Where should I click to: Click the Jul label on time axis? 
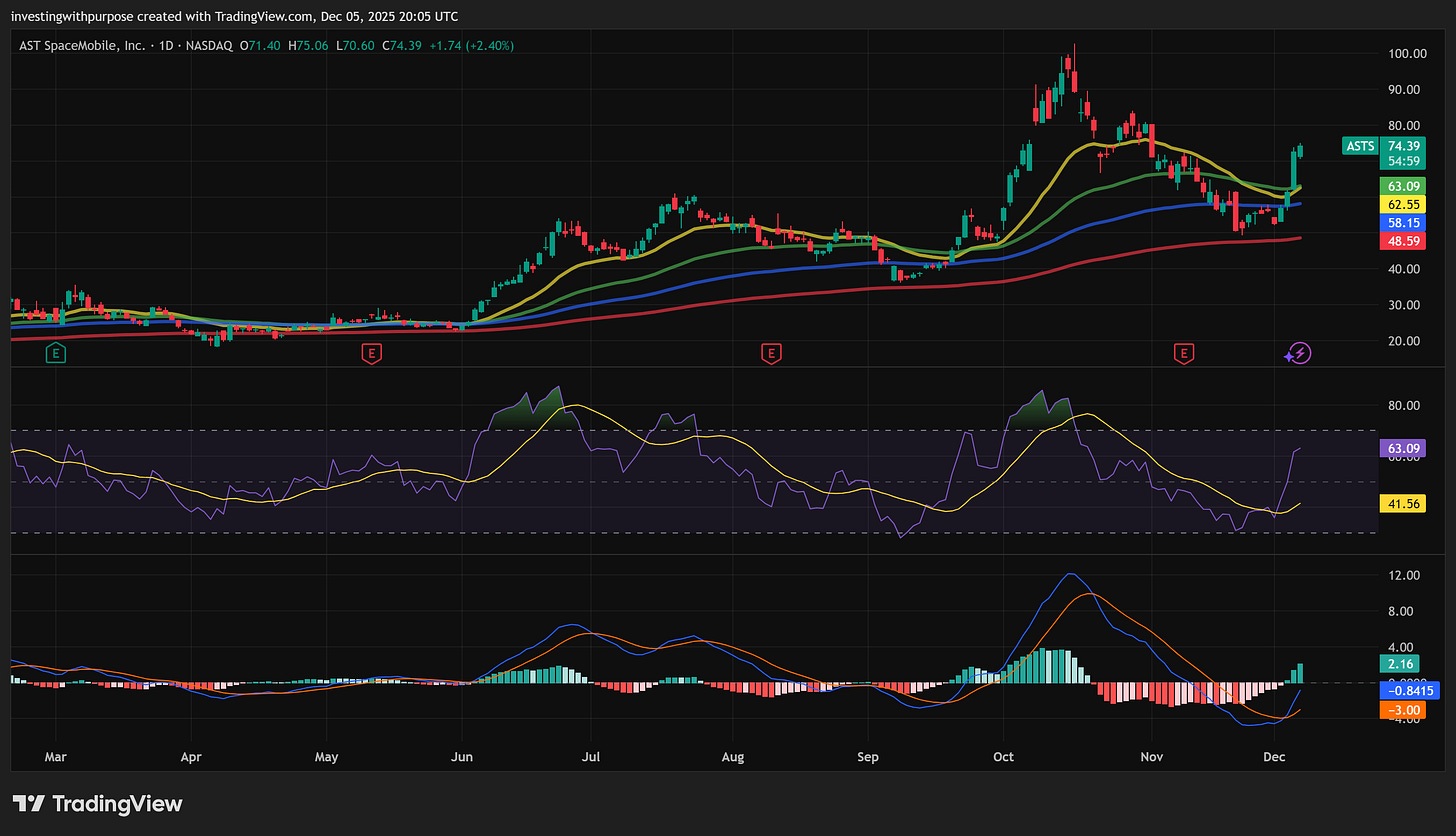pos(591,757)
